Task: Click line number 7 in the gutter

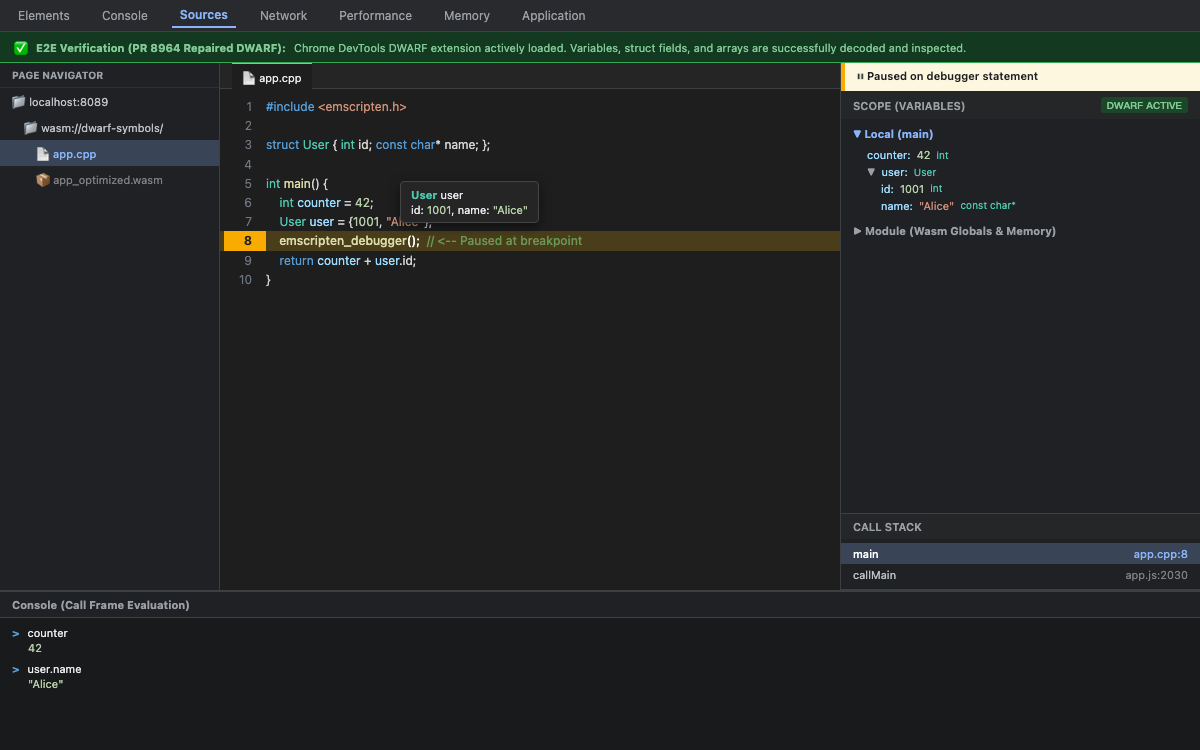Action: click(248, 222)
